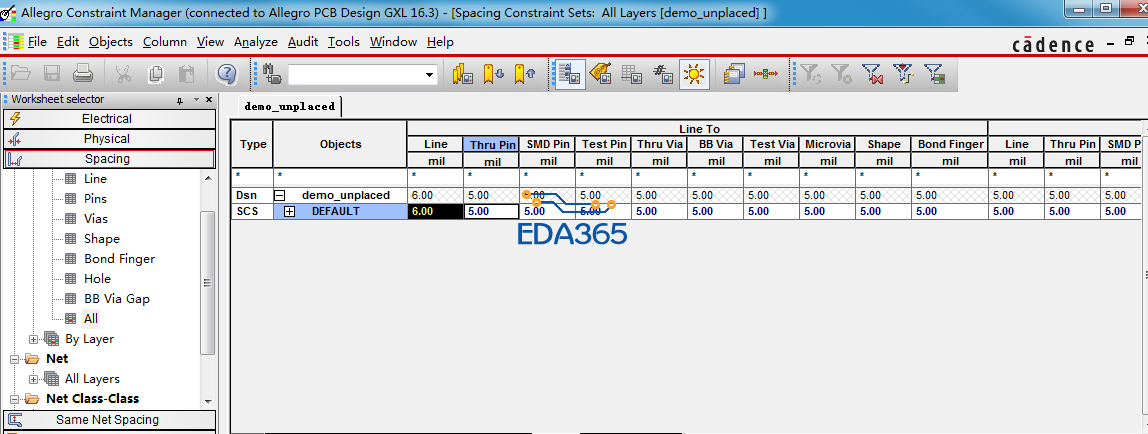Viewport: 1148px width, 434px height.
Task: Select the Shape worksheet tree item
Action: [102, 239]
